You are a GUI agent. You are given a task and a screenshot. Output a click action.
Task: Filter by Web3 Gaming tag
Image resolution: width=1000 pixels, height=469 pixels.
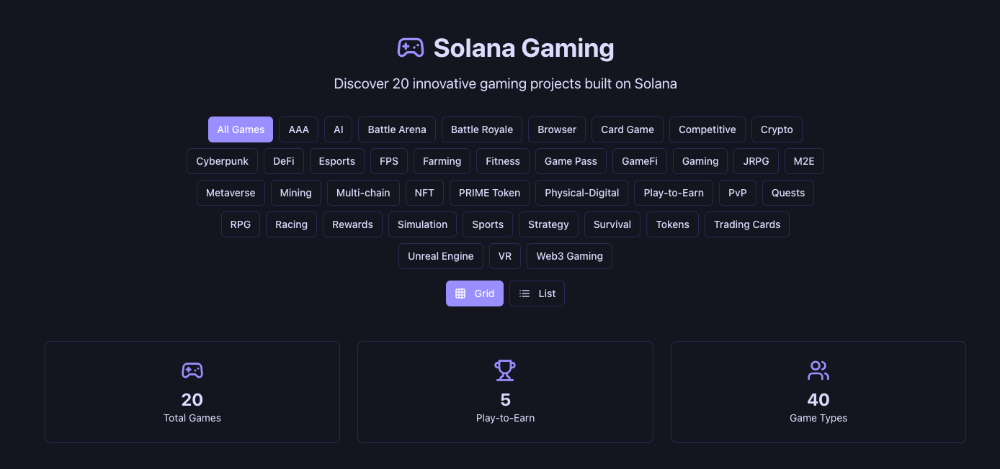[569, 257]
